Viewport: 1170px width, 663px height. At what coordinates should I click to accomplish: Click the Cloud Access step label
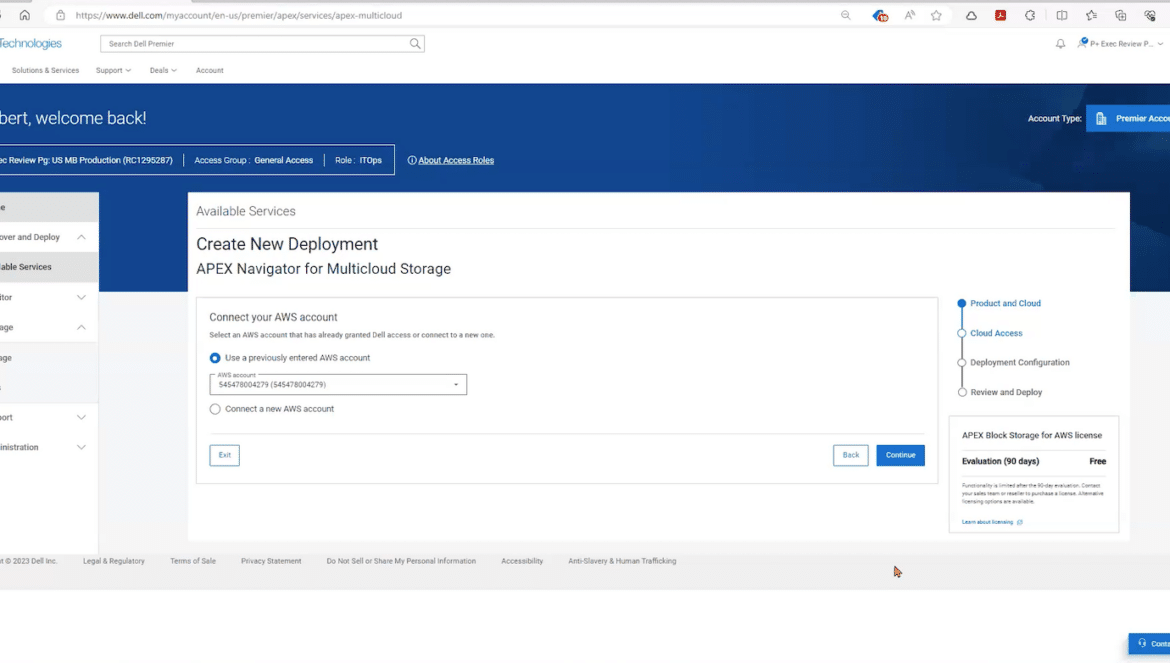996,333
